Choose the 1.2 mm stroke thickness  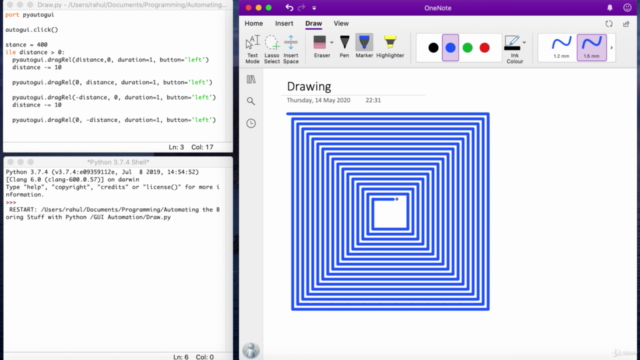561,47
